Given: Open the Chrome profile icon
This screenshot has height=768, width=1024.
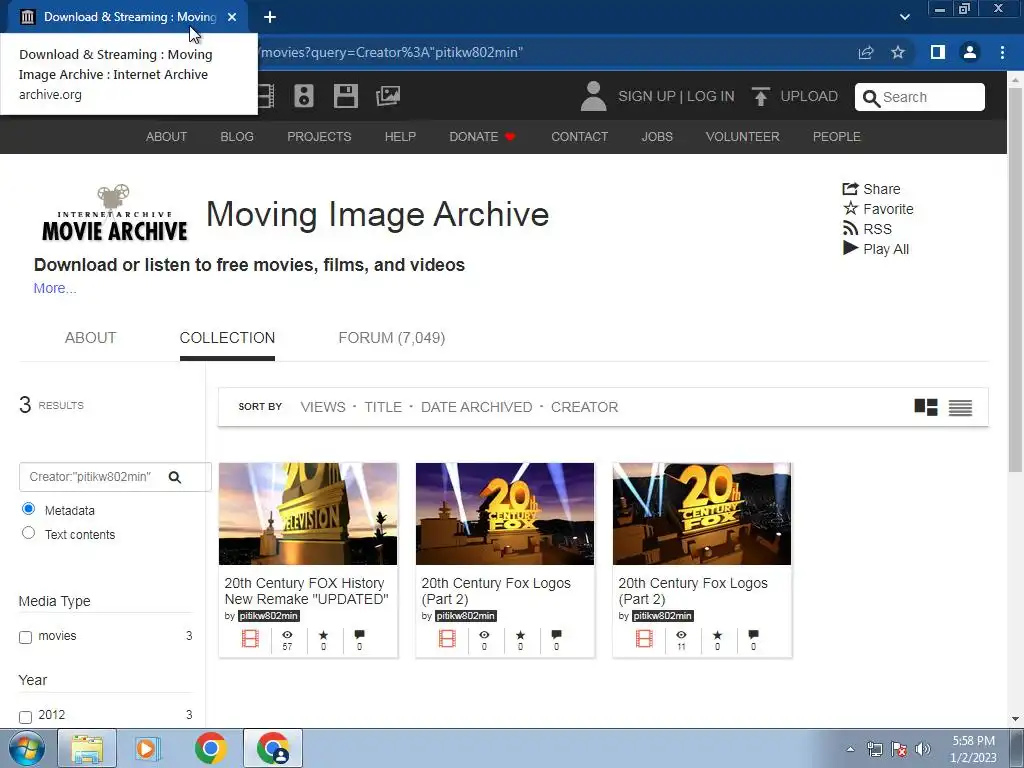Looking at the screenshot, I should [x=970, y=52].
